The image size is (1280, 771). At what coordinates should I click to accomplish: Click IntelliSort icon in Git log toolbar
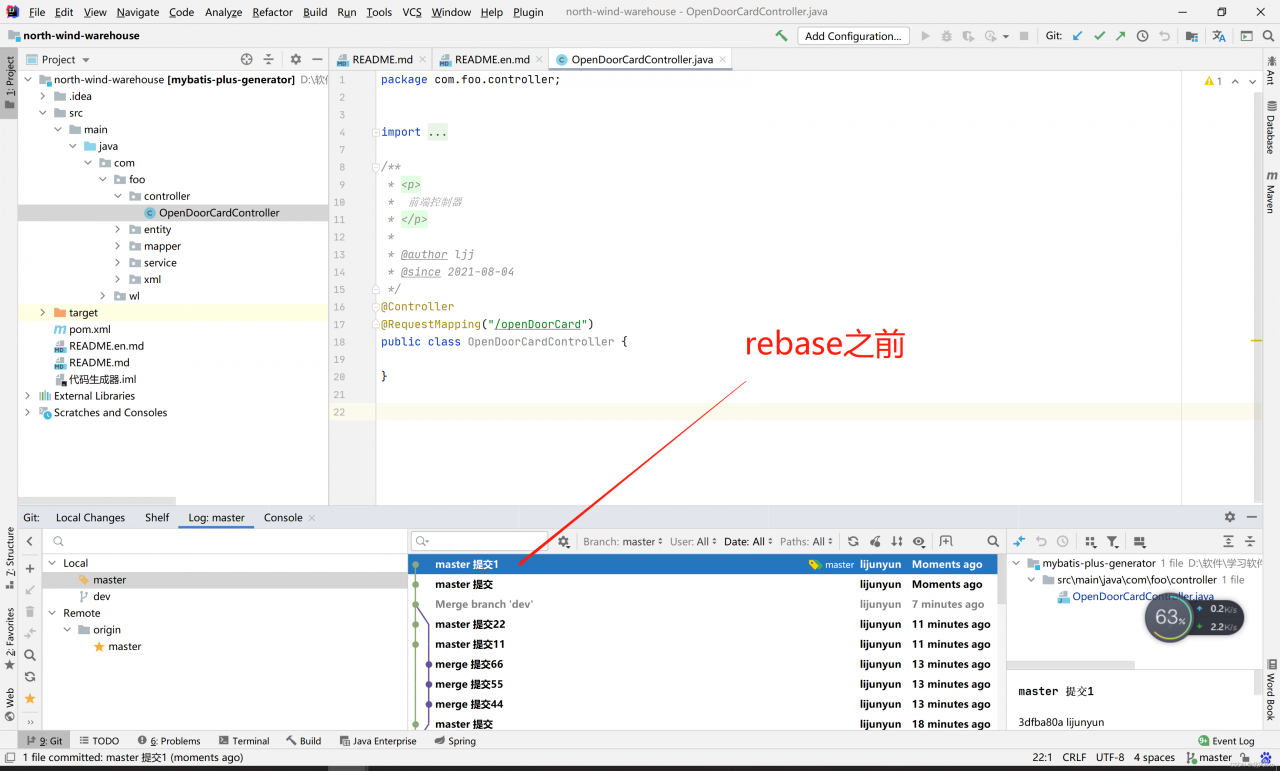[897, 541]
